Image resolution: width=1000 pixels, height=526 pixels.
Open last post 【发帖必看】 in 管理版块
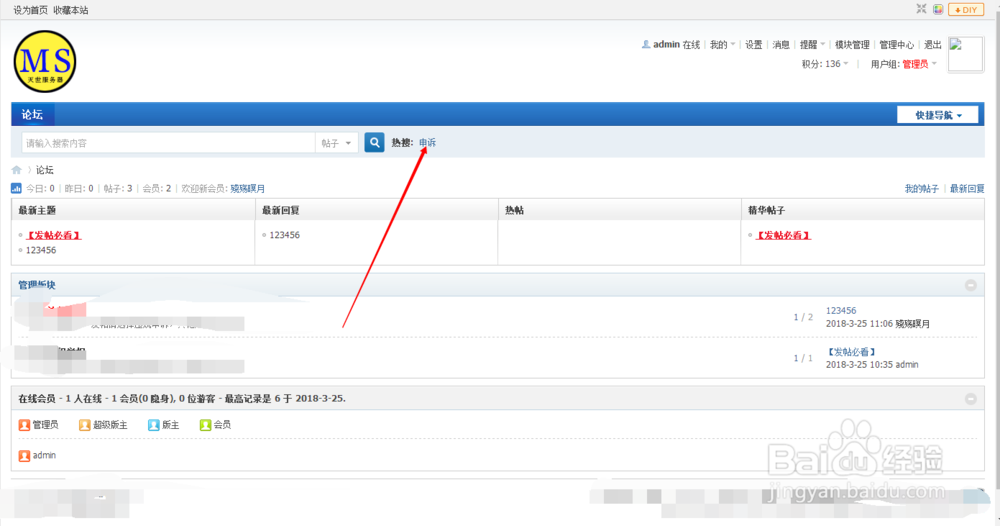coord(851,352)
